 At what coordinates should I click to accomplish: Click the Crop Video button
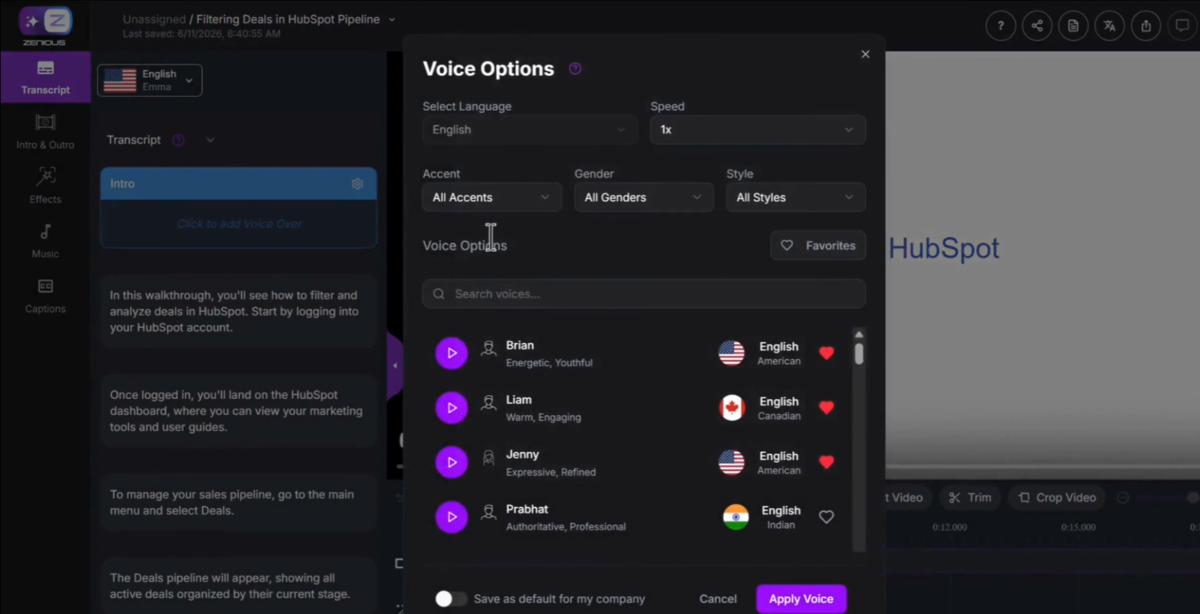tap(1057, 497)
